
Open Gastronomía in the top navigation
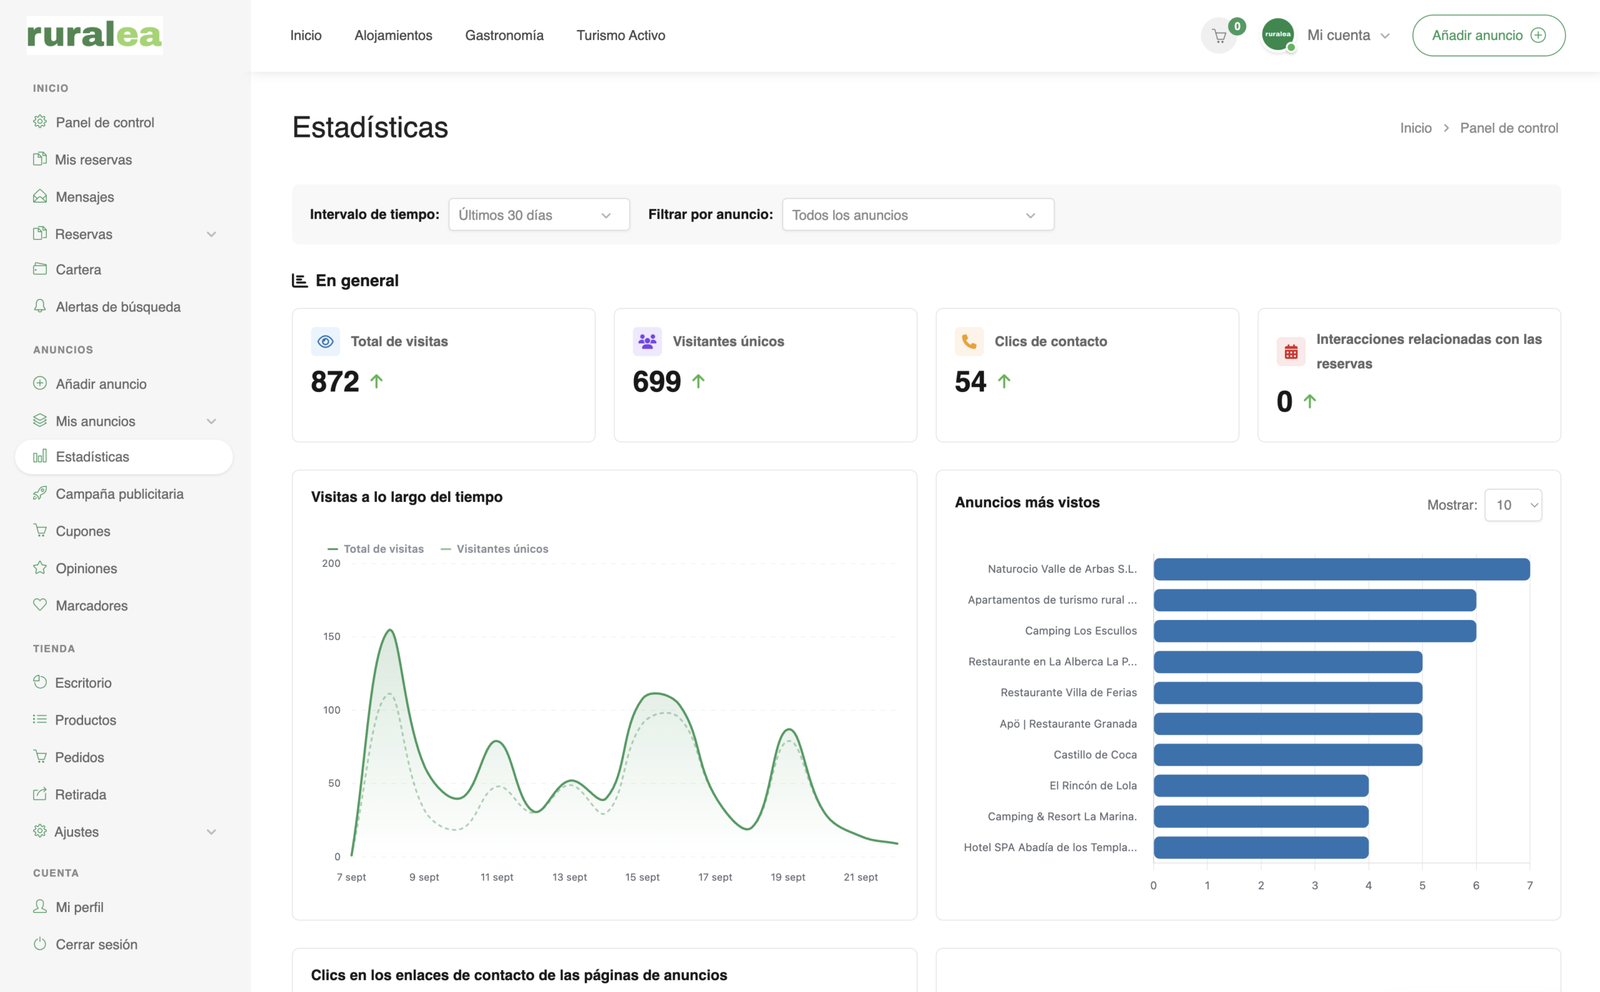(x=504, y=35)
